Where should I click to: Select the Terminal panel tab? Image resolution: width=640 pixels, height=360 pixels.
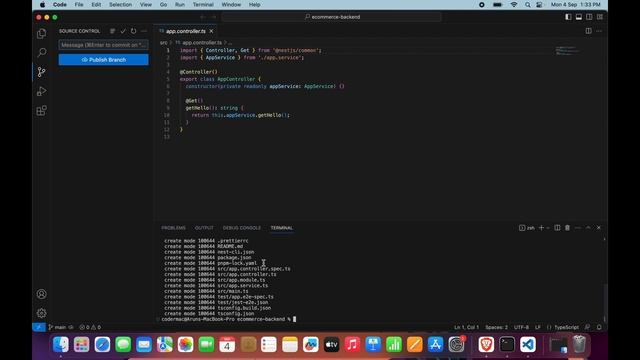click(x=282, y=228)
